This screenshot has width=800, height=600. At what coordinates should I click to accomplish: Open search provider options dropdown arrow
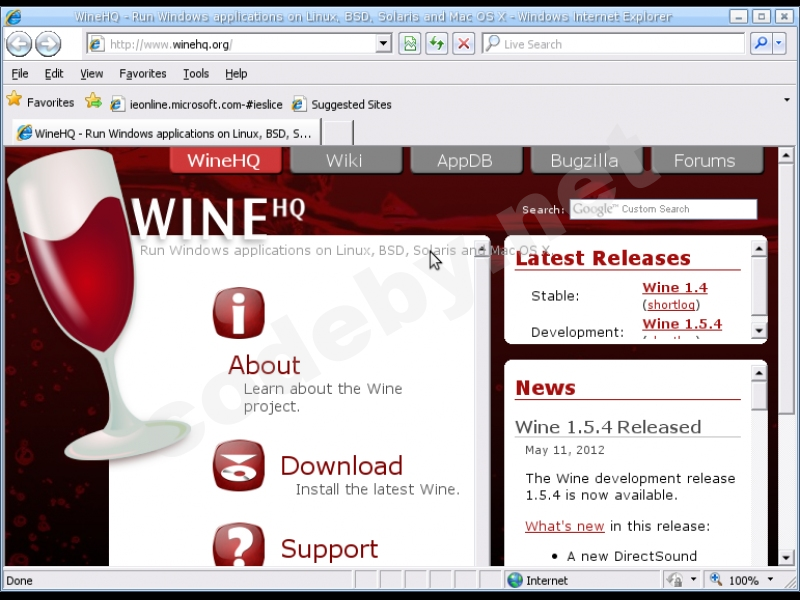[779, 44]
